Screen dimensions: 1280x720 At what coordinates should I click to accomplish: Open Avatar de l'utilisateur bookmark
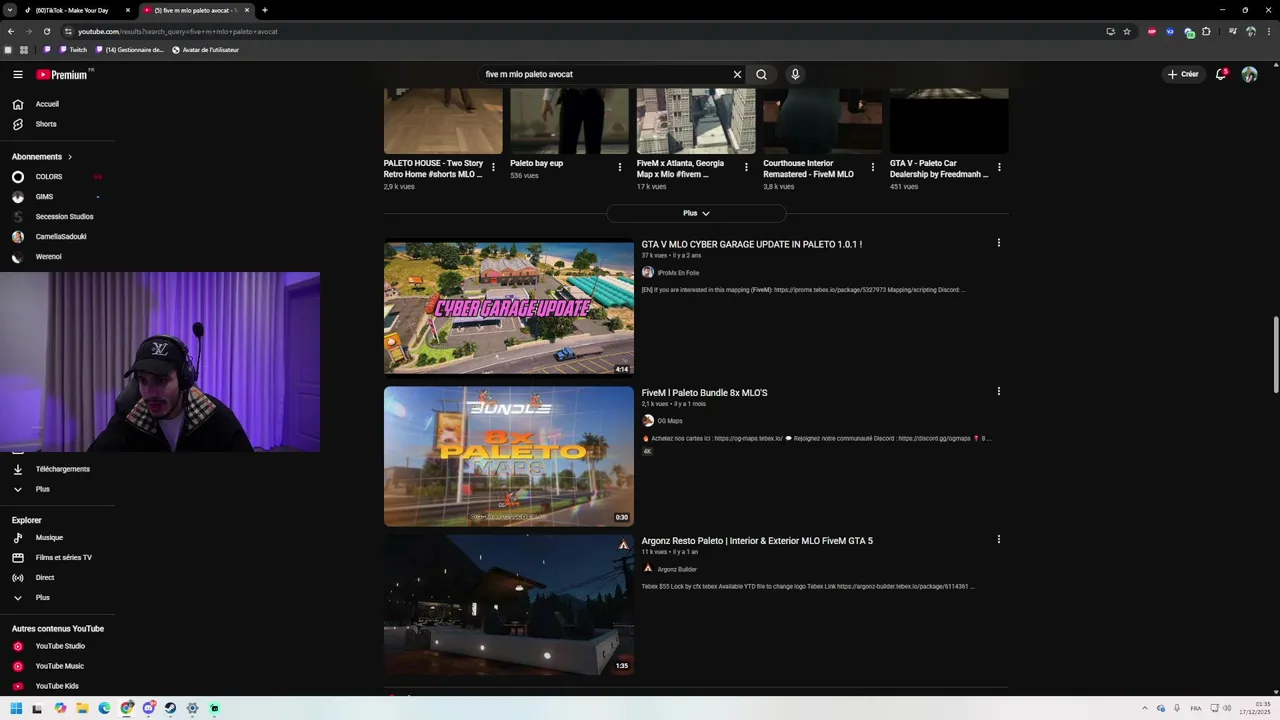click(205, 50)
